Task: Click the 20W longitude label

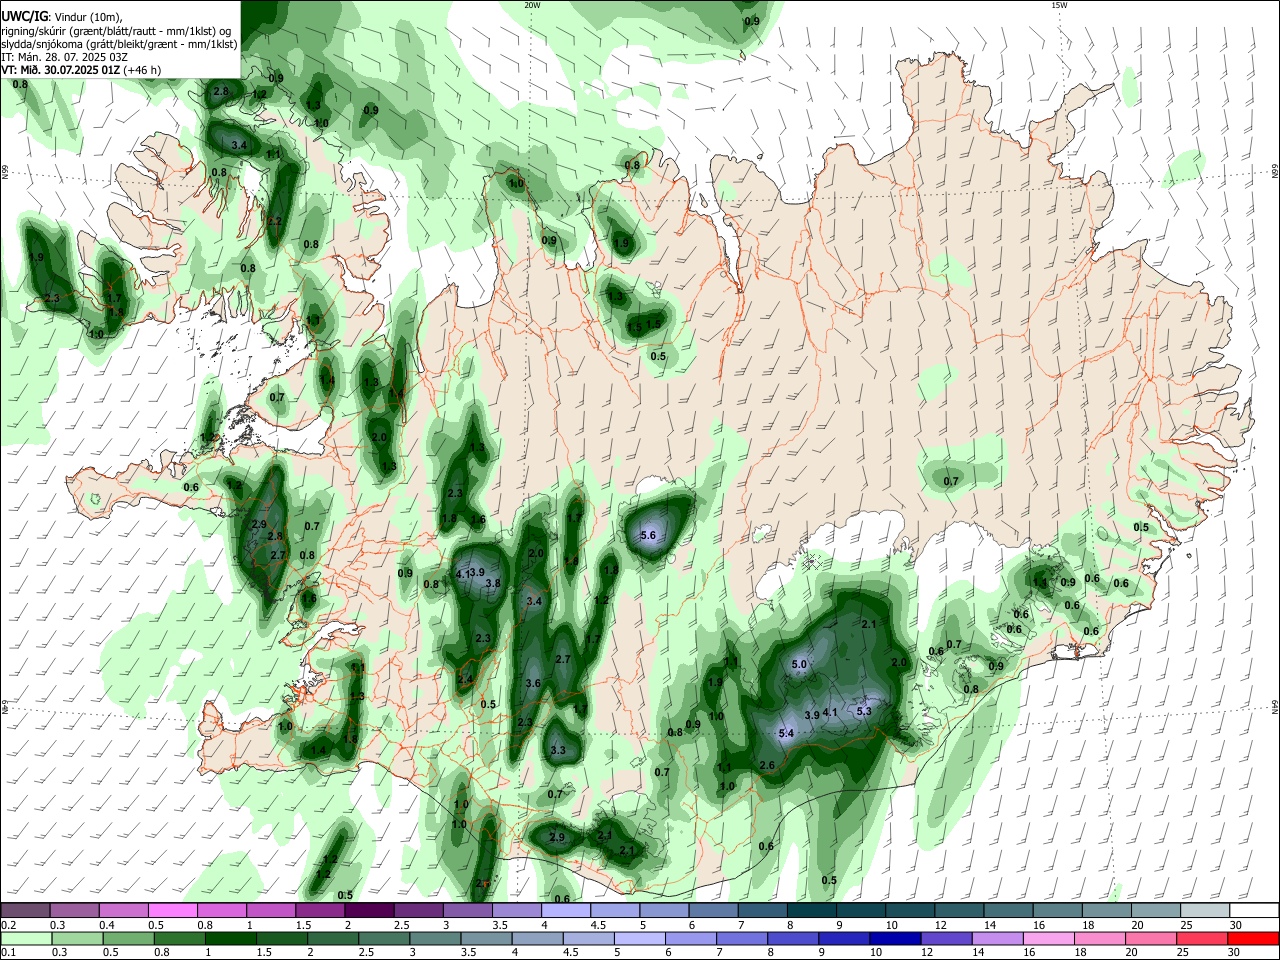Action: coord(533,5)
